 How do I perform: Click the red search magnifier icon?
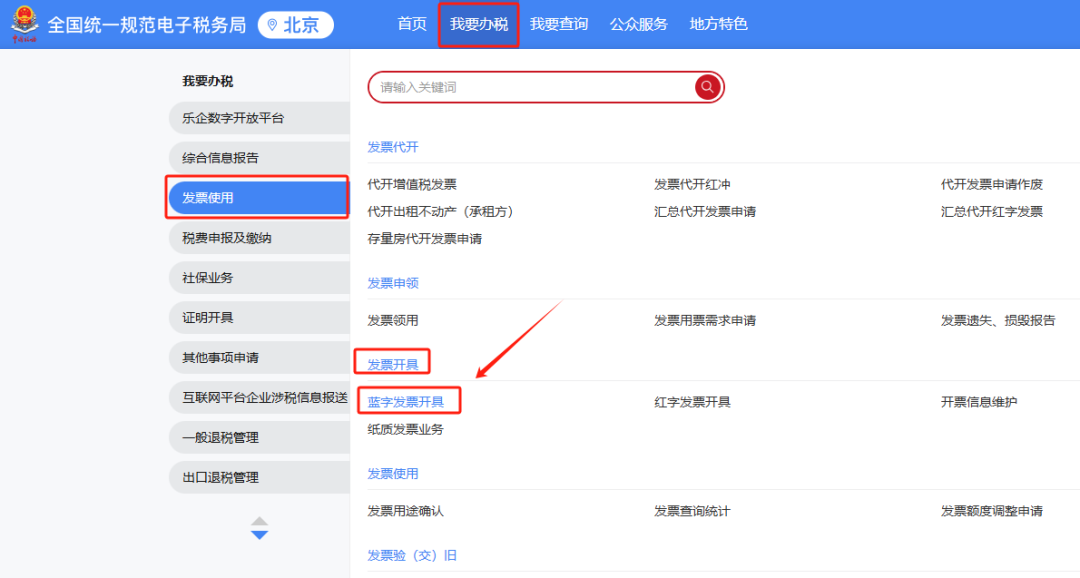(707, 87)
